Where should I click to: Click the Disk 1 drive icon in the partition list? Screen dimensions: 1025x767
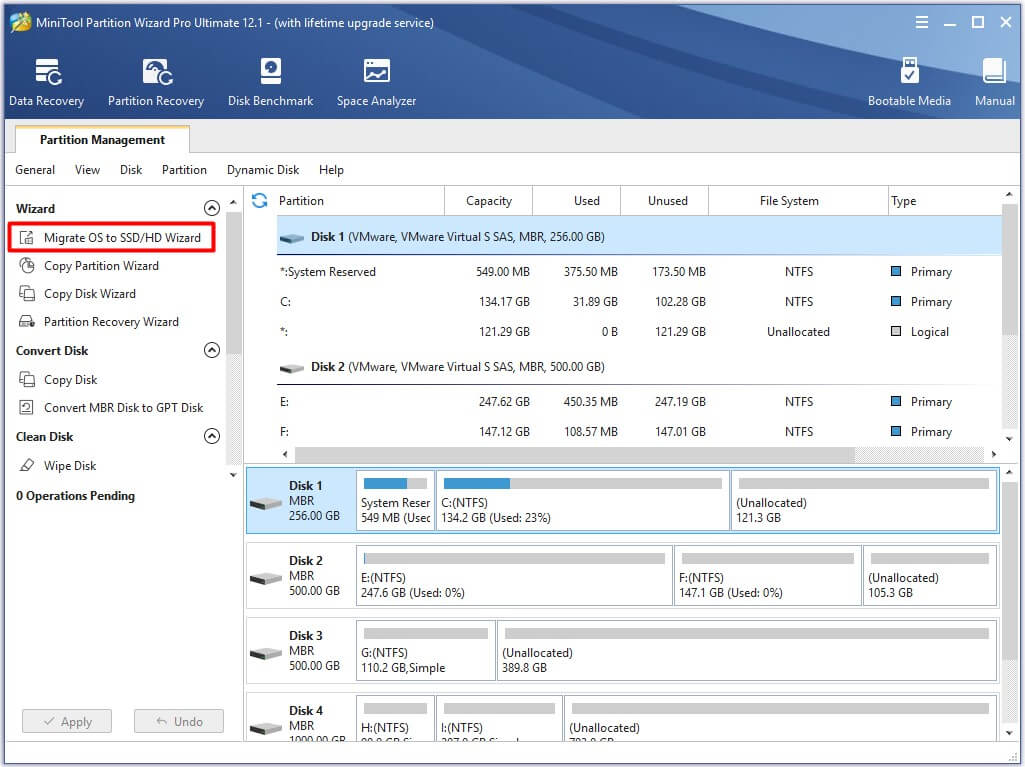[292, 238]
